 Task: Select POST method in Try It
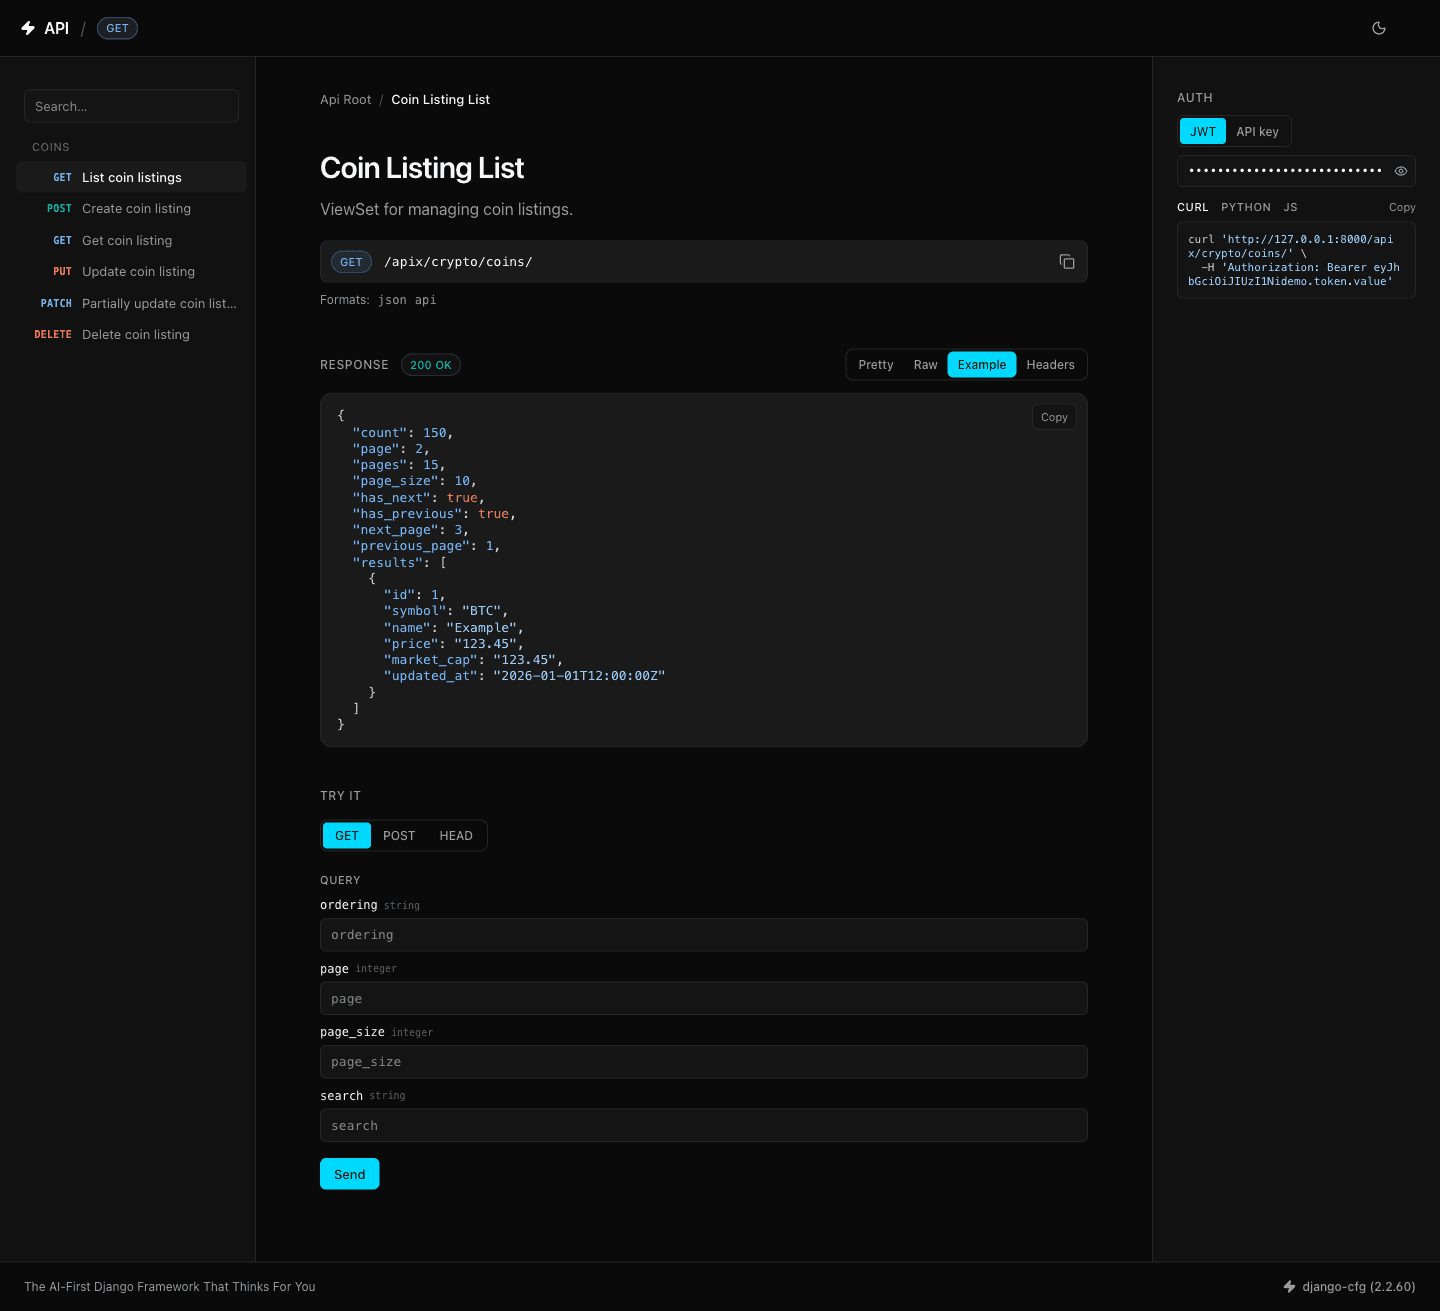click(399, 836)
